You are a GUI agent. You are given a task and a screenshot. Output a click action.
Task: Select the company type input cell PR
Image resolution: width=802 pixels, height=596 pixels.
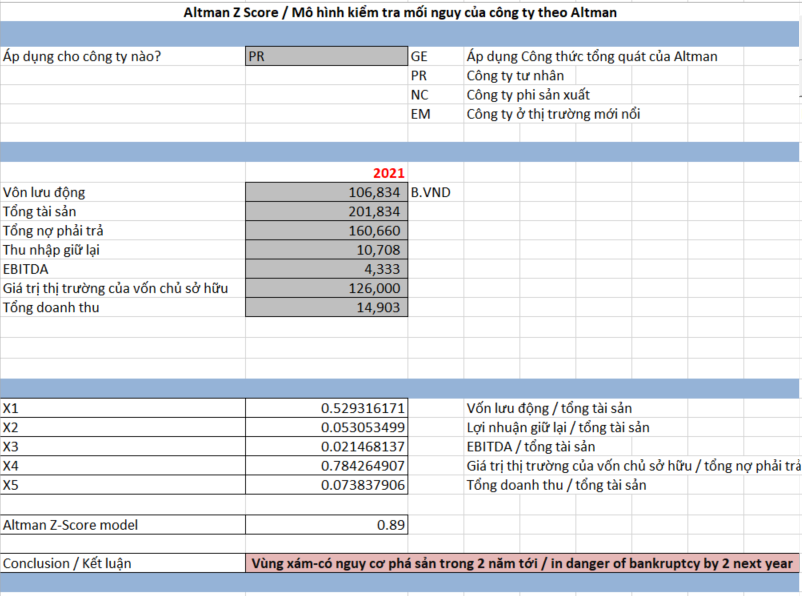pos(326,56)
